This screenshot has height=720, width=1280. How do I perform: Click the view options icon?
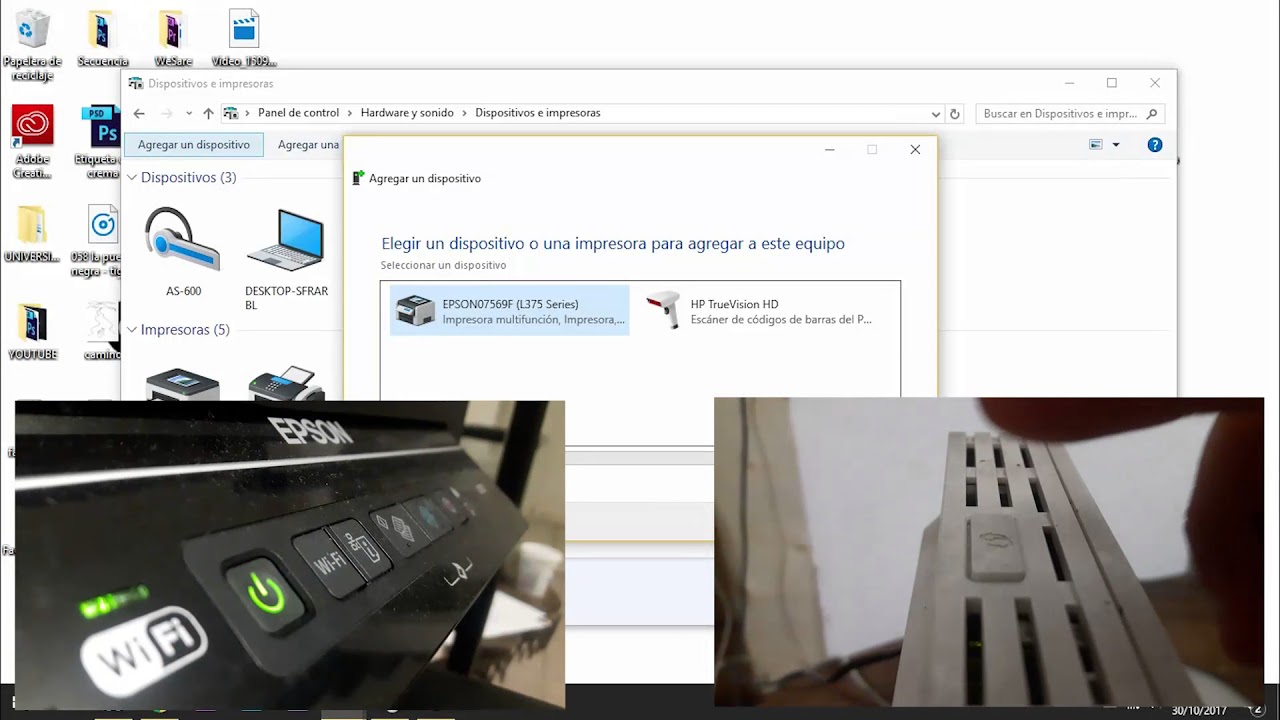click(1096, 145)
